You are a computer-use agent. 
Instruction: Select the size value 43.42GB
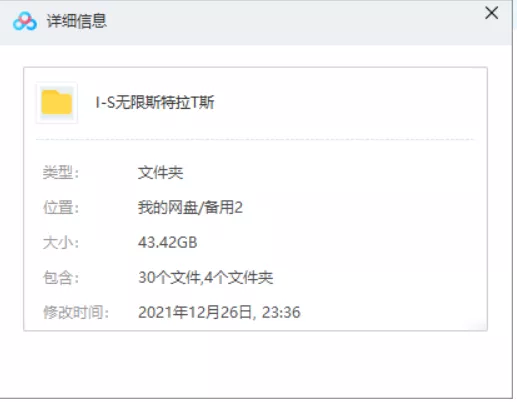point(168,243)
